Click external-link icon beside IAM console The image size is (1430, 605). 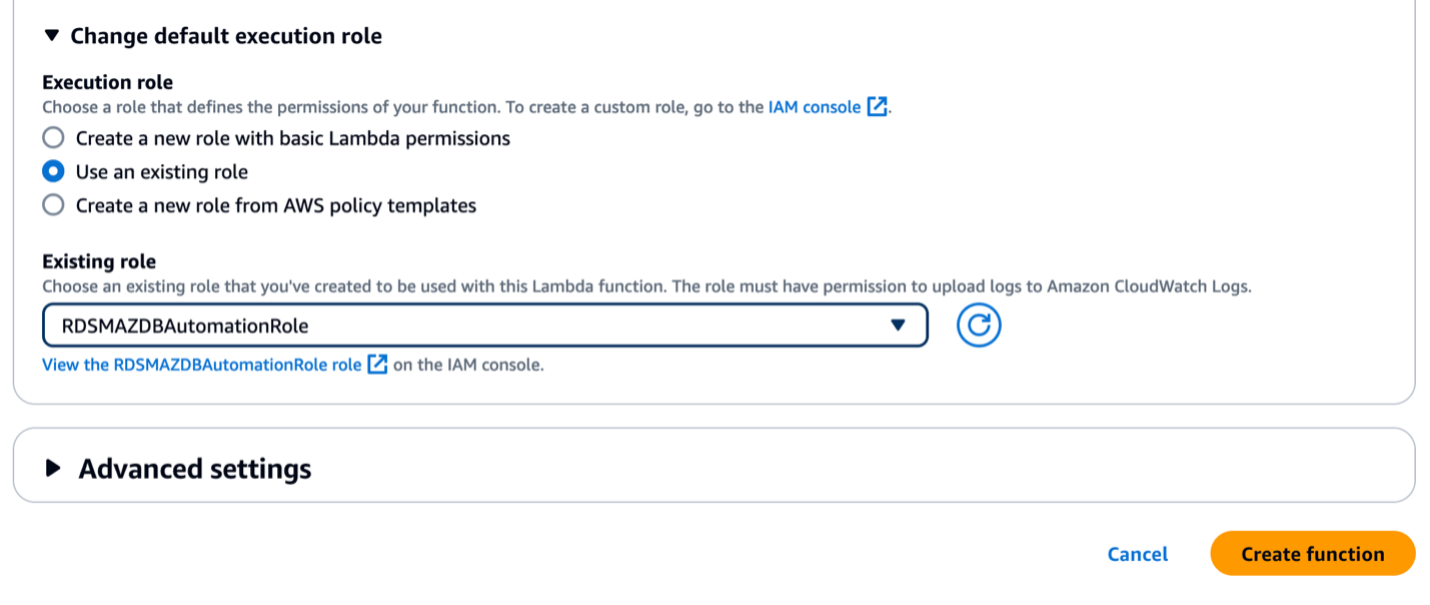(876, 107)
